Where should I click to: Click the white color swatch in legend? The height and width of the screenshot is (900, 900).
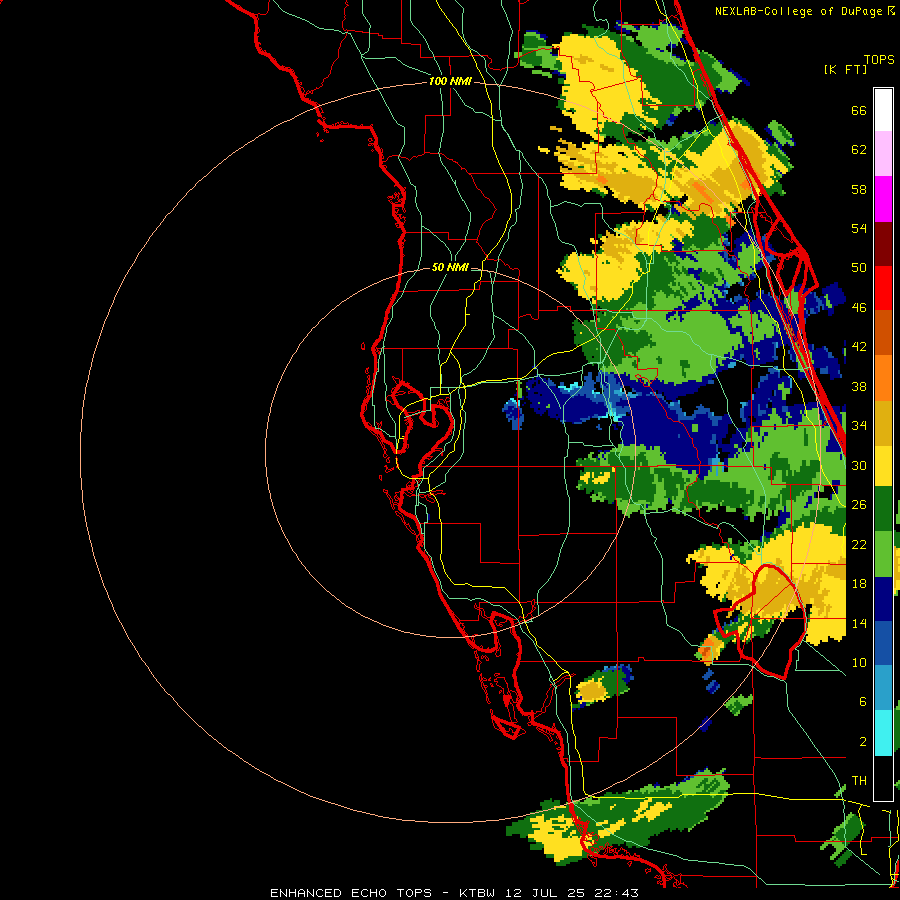(x=883, y=110)
